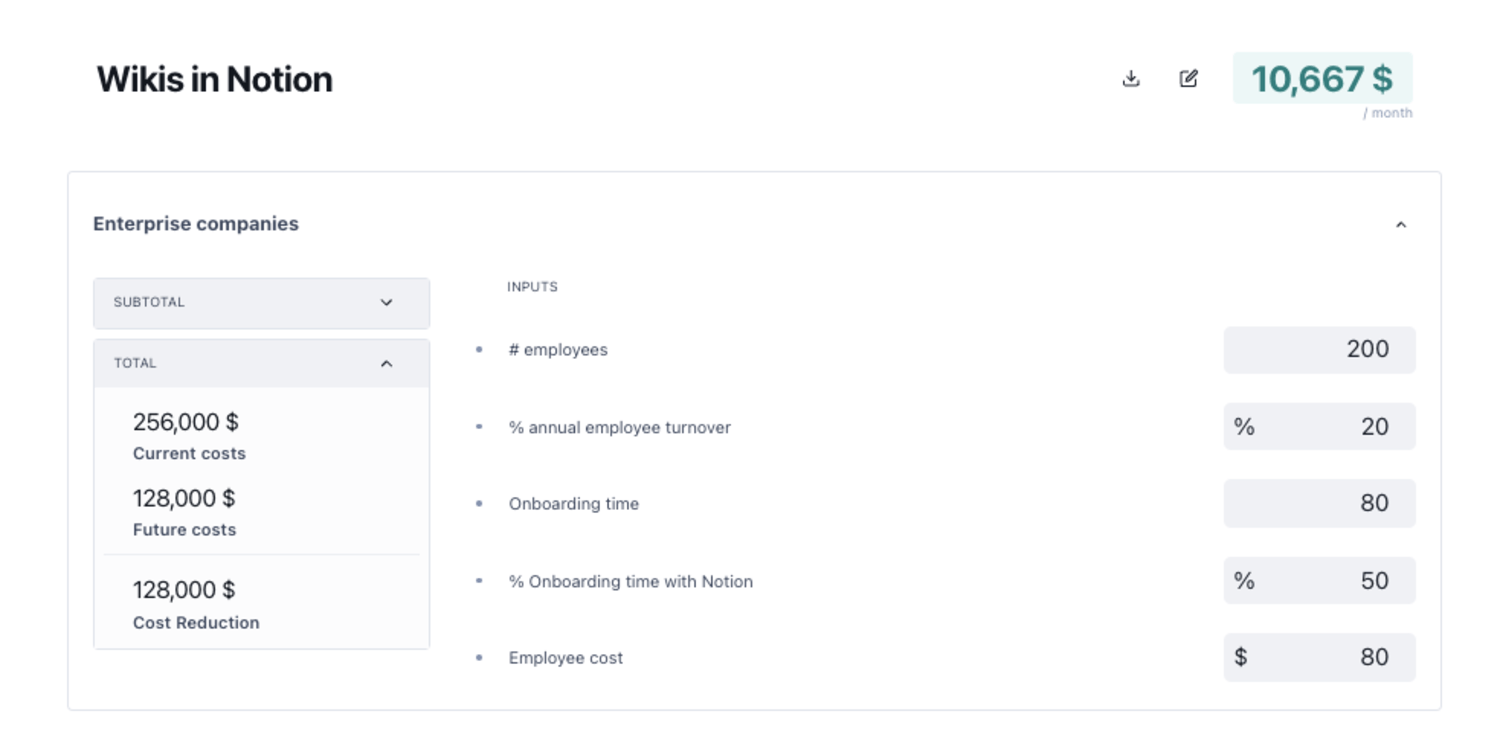Click the 256,000 $ Current costs value
The width and height of the screenshot is (1500, 746).
(x=186, y=422)
